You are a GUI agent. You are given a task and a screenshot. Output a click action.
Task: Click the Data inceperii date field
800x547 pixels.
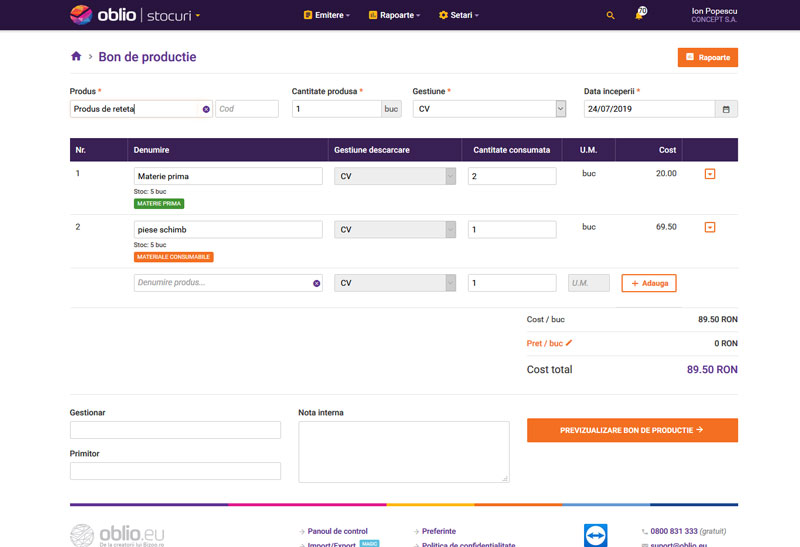649,109
